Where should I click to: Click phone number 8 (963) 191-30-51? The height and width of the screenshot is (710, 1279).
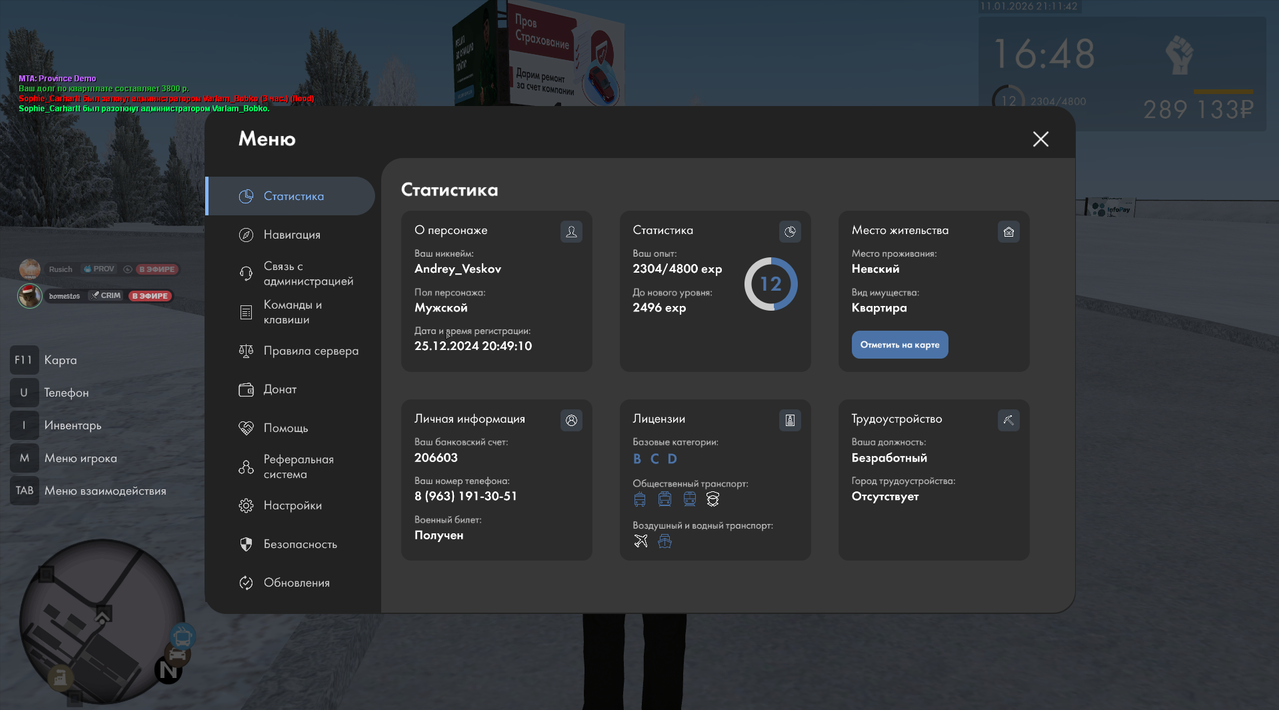coord(466,496)
